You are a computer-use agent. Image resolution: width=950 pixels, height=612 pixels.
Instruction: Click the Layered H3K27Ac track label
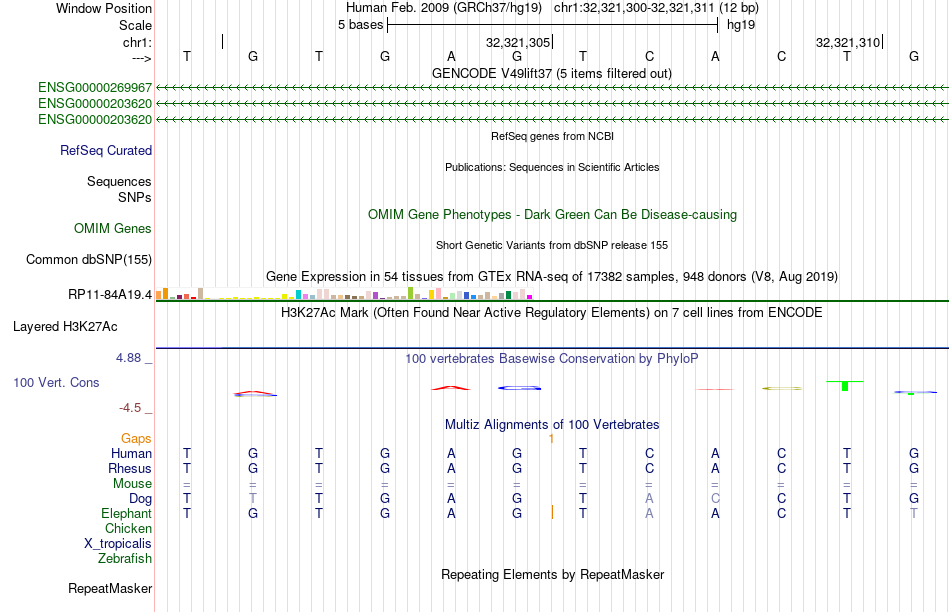[65, 327]
